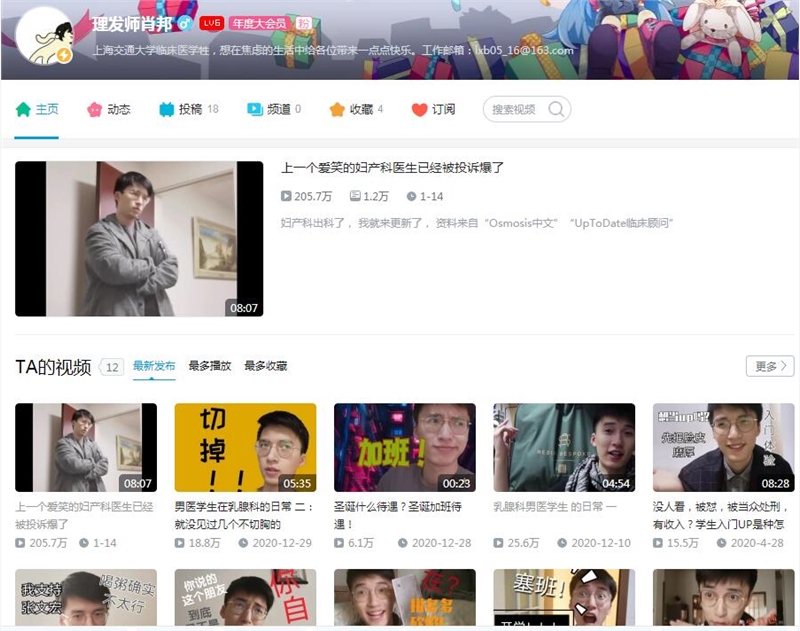Click the 粉 fan medal badge
Viewport: 800px width, 631px height.
[x=304, y=22]
